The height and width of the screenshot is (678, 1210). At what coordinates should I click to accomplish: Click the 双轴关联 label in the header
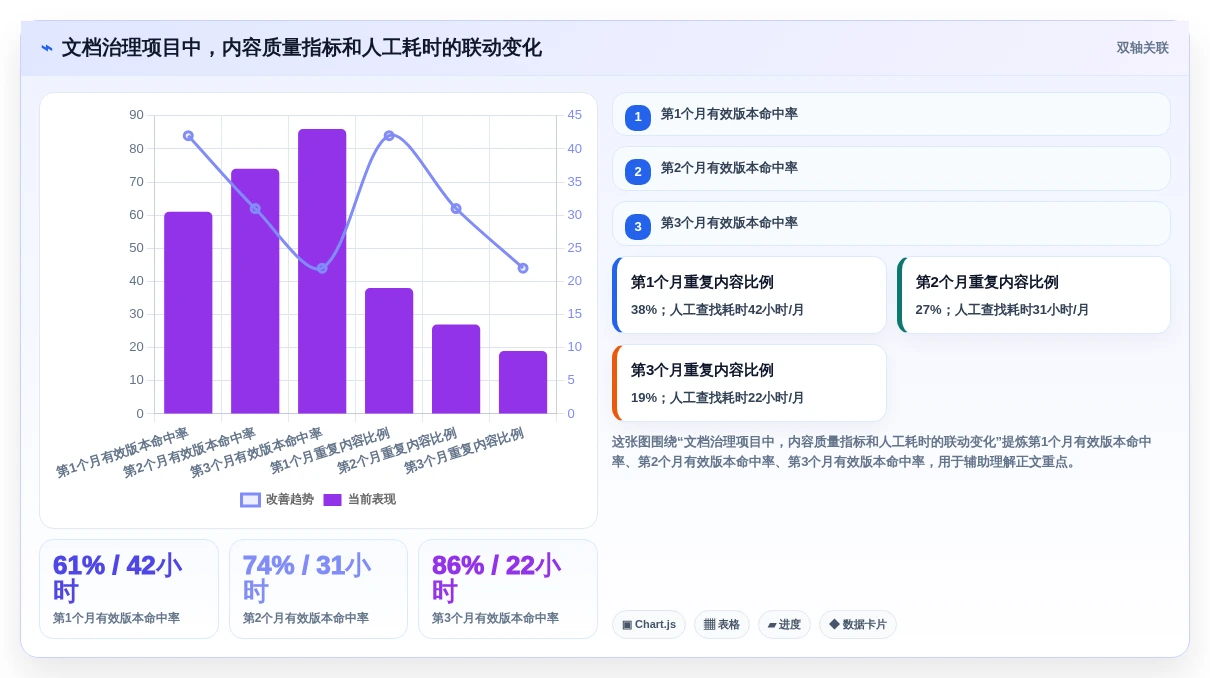[1142, 48]
